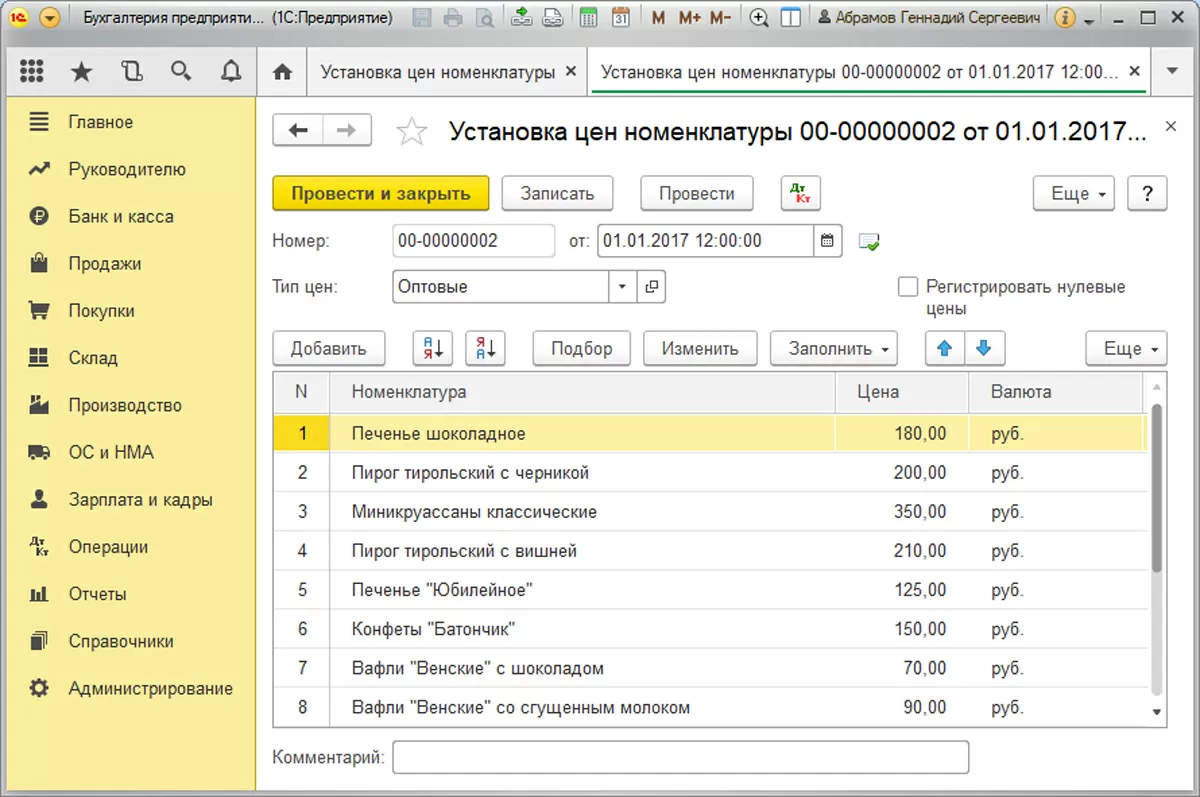Expand the 'Еще' menu above table
Image resolution: width=1200 pixels, height=797 pixels.
tap(1126, 349)
